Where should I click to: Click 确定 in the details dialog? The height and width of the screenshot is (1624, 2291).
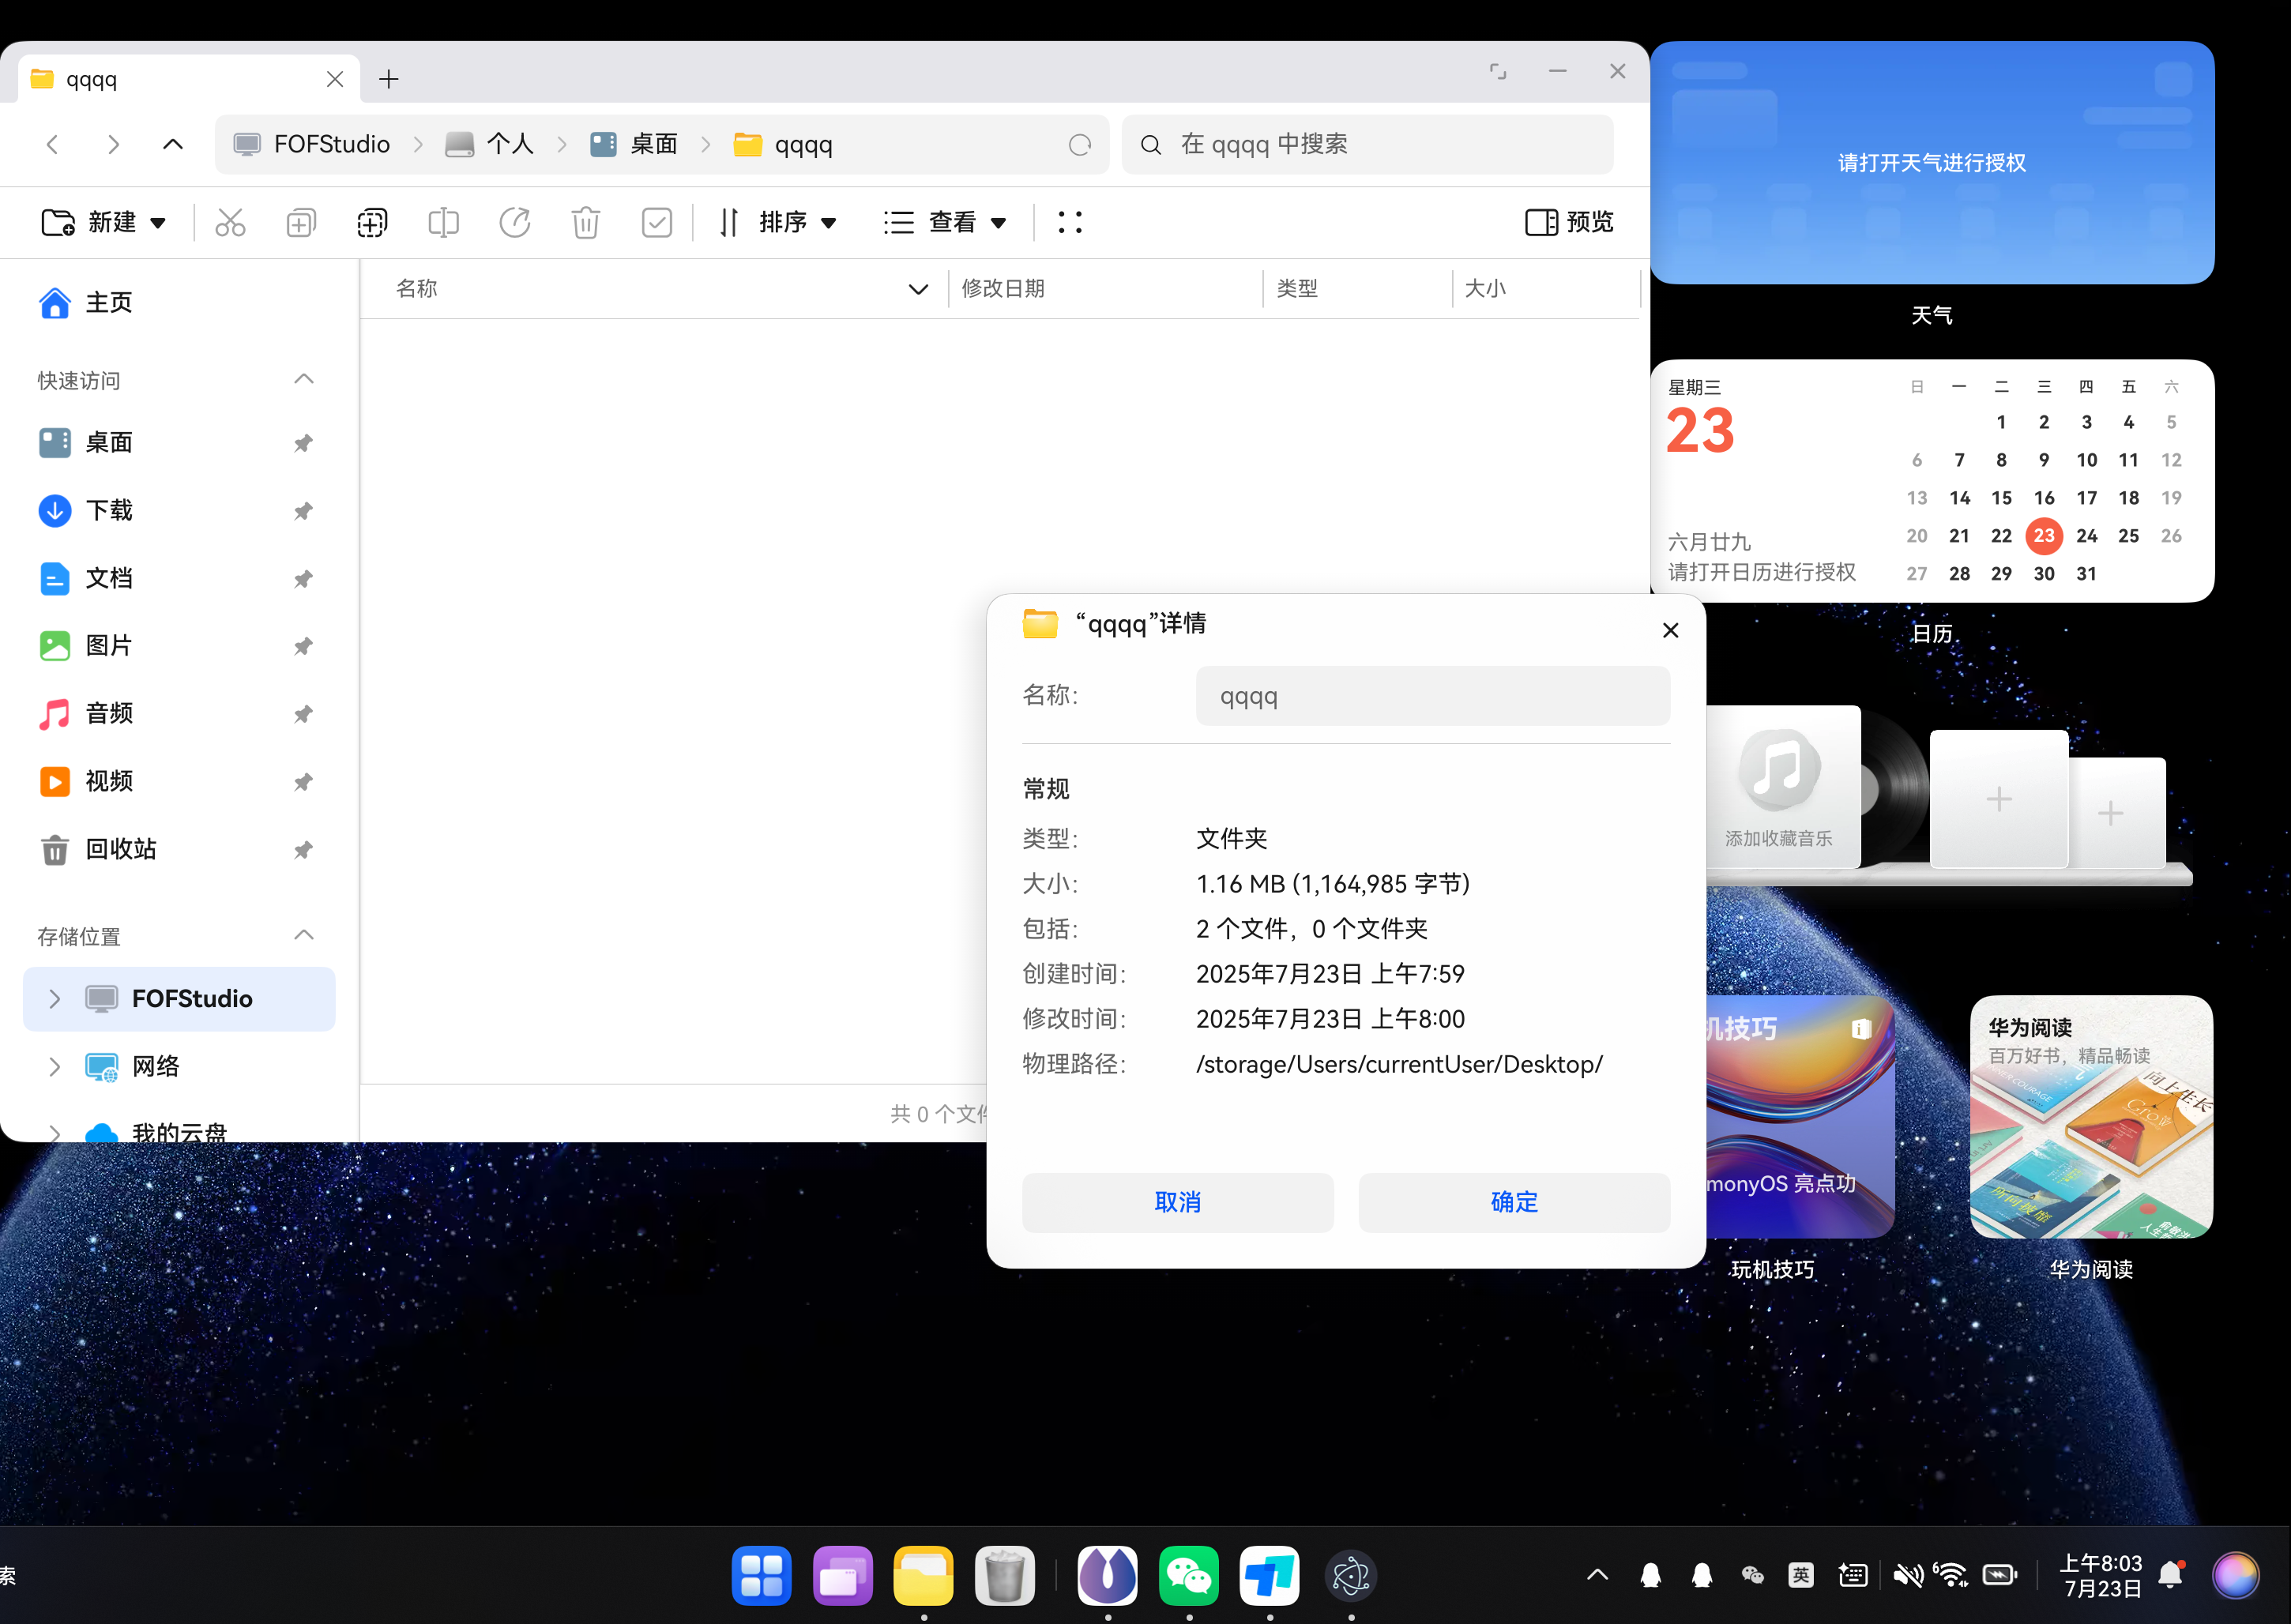pos(1514,1202)
